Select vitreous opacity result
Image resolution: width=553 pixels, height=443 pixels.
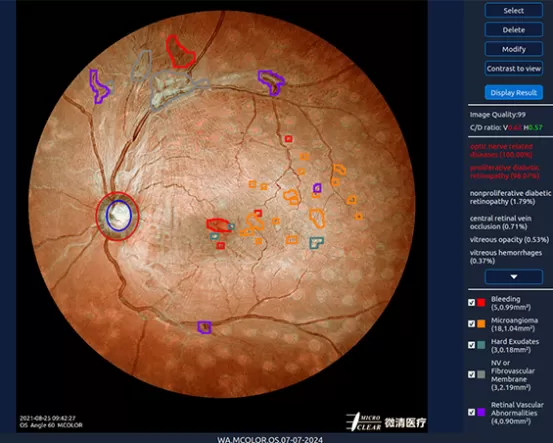click(x=509, y=240)
